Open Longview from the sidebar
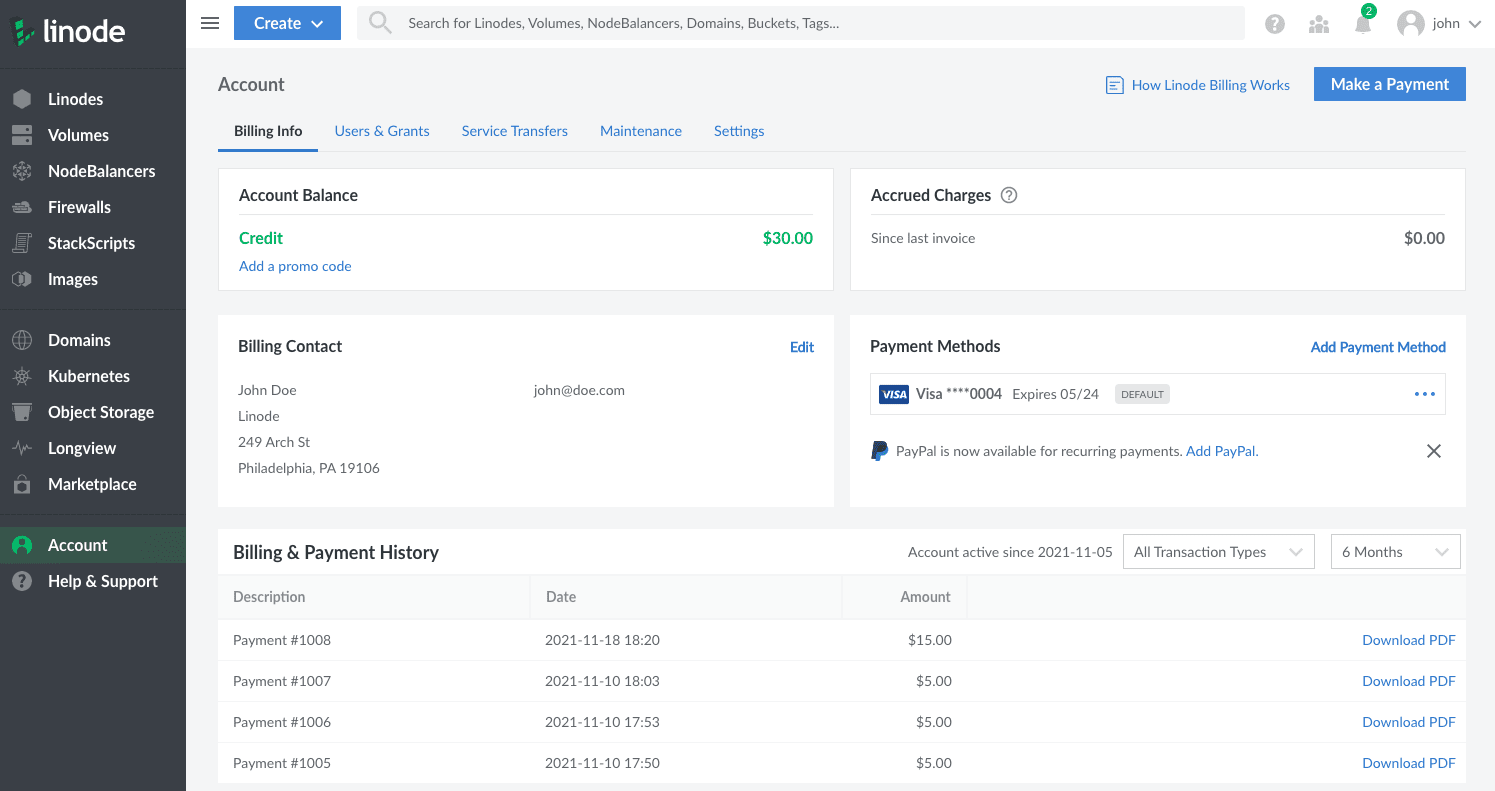 point(84,448)
